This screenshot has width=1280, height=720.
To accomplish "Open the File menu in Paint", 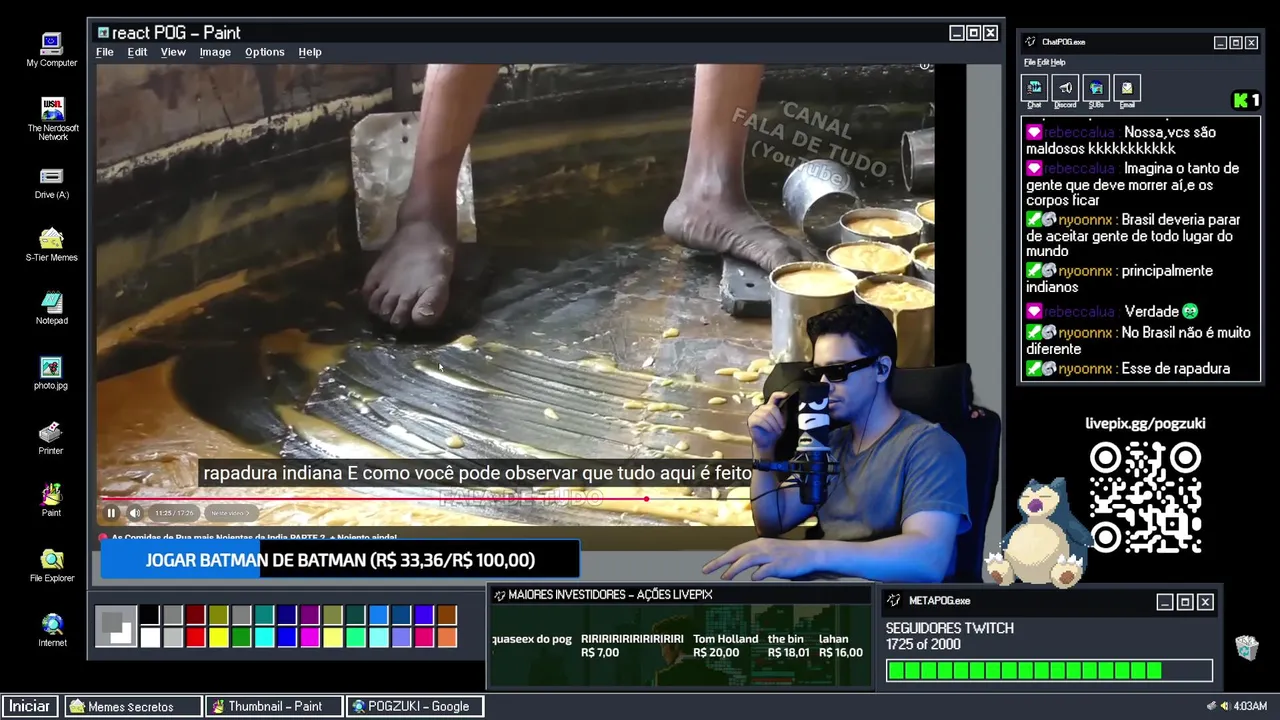I will pyautogui.click(x=104, y=52).
